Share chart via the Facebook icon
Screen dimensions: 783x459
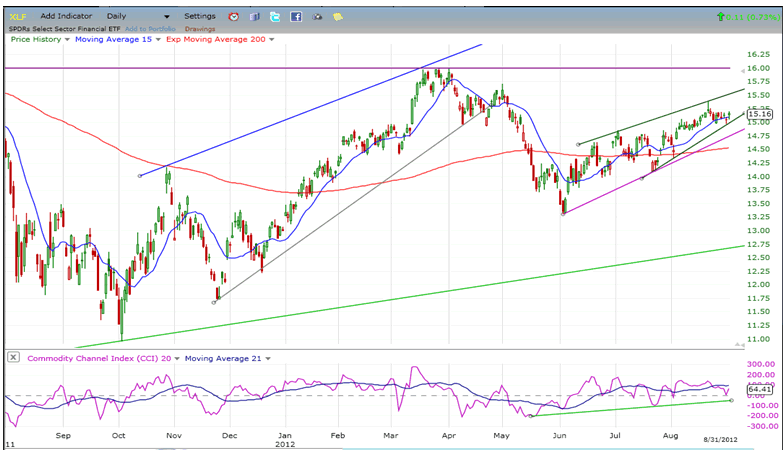296,17
